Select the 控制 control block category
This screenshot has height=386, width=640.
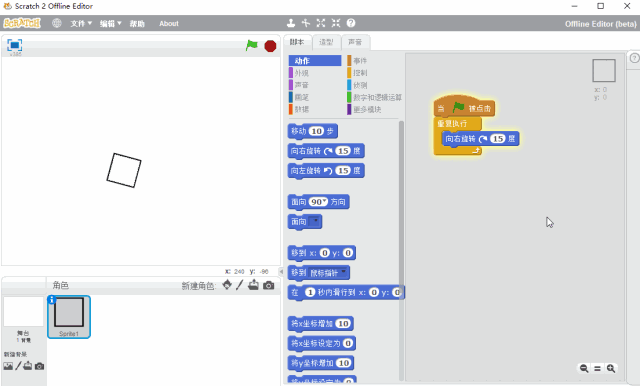[x=357, y=73]
